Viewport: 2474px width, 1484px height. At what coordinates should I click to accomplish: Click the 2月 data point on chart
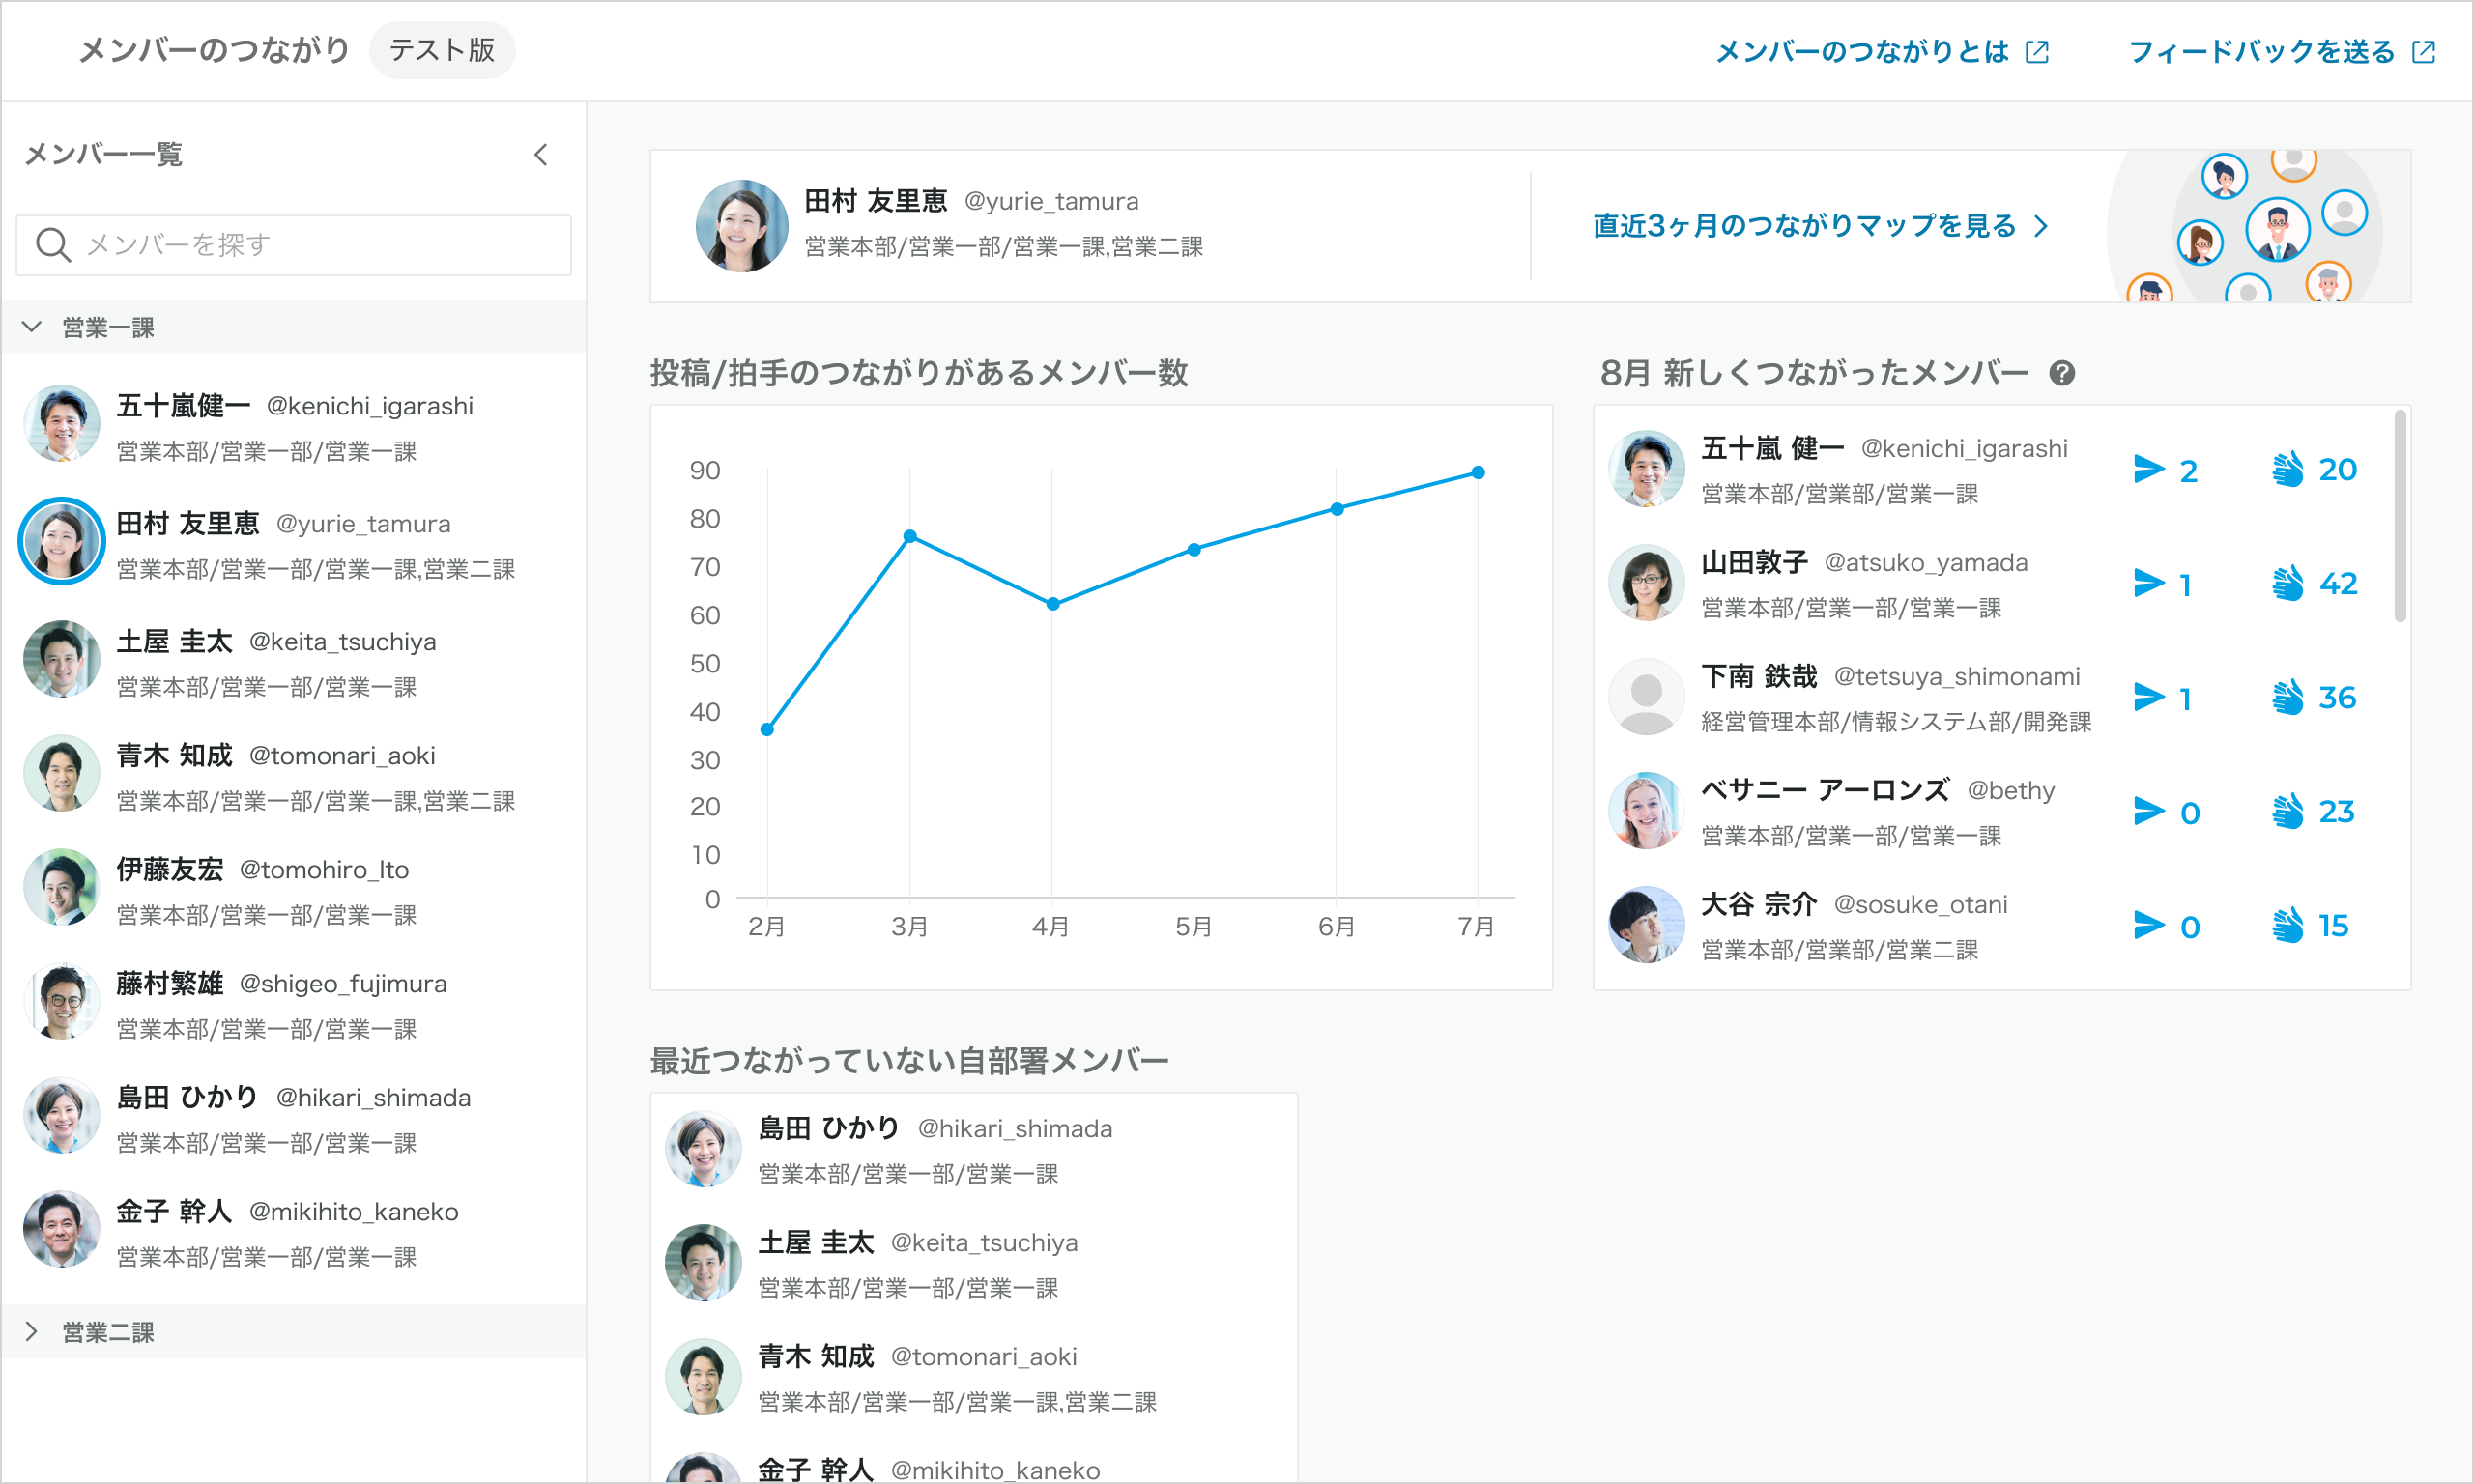point(767,730)
